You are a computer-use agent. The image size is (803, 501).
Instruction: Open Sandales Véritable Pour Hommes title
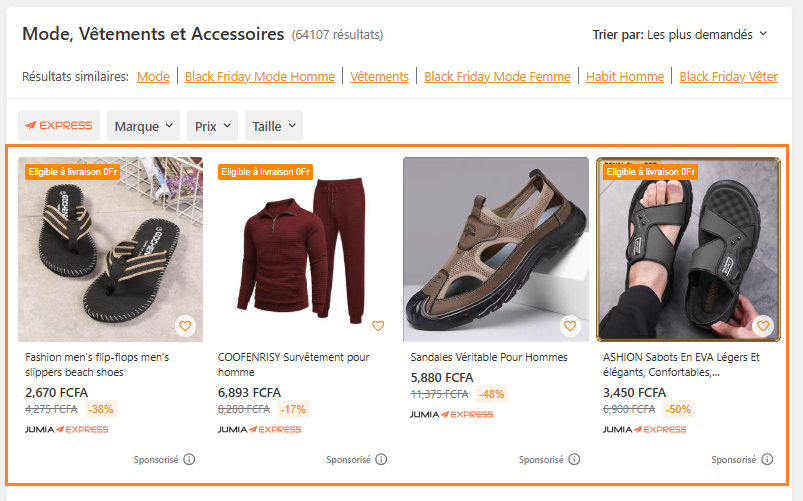[489, 357]
